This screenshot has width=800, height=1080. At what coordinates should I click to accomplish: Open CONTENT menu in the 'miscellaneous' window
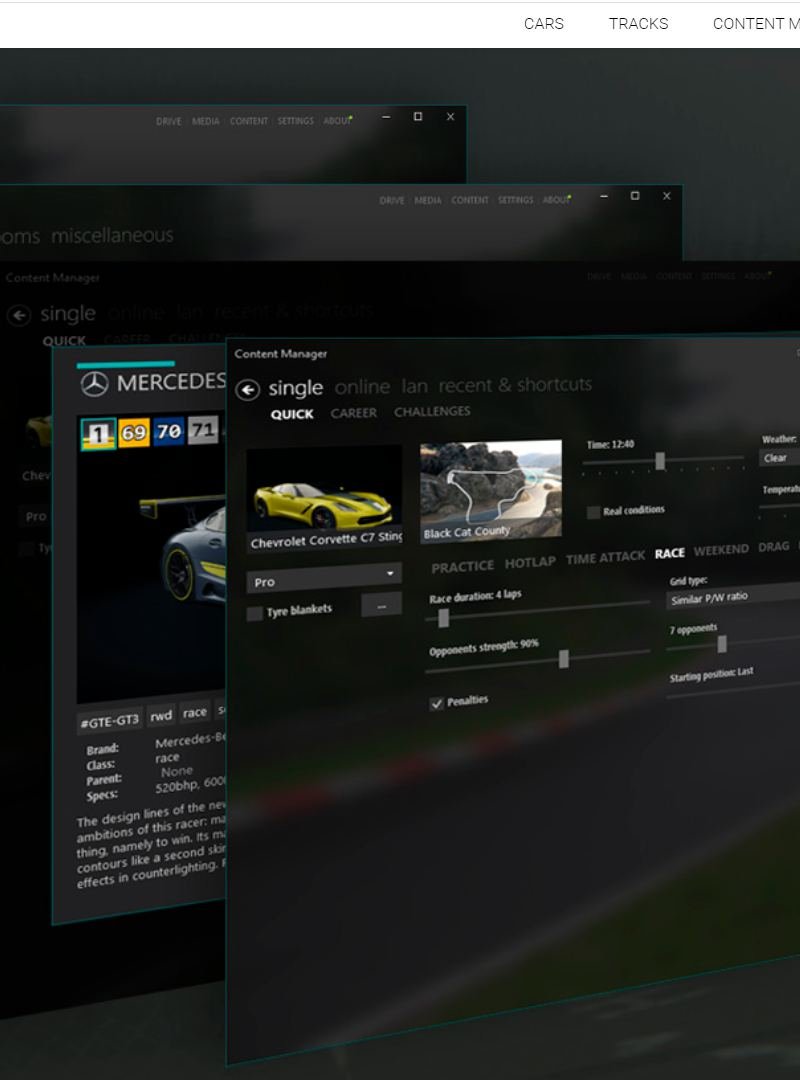coord(470,200)
